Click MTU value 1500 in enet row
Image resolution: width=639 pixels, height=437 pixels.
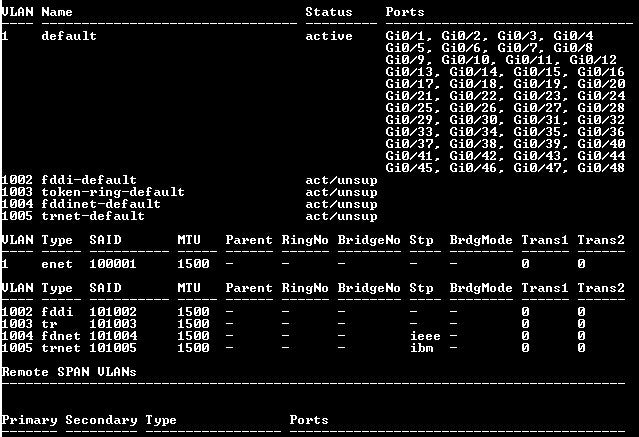coord(193,264)
